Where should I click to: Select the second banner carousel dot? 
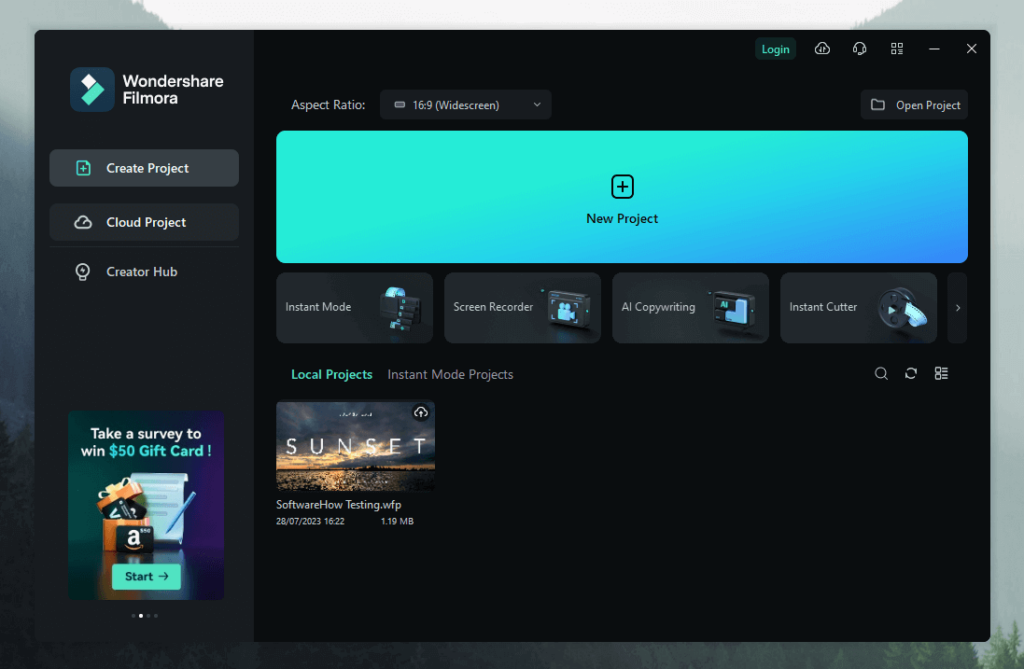pyautogui.click(x=141, y=615)
